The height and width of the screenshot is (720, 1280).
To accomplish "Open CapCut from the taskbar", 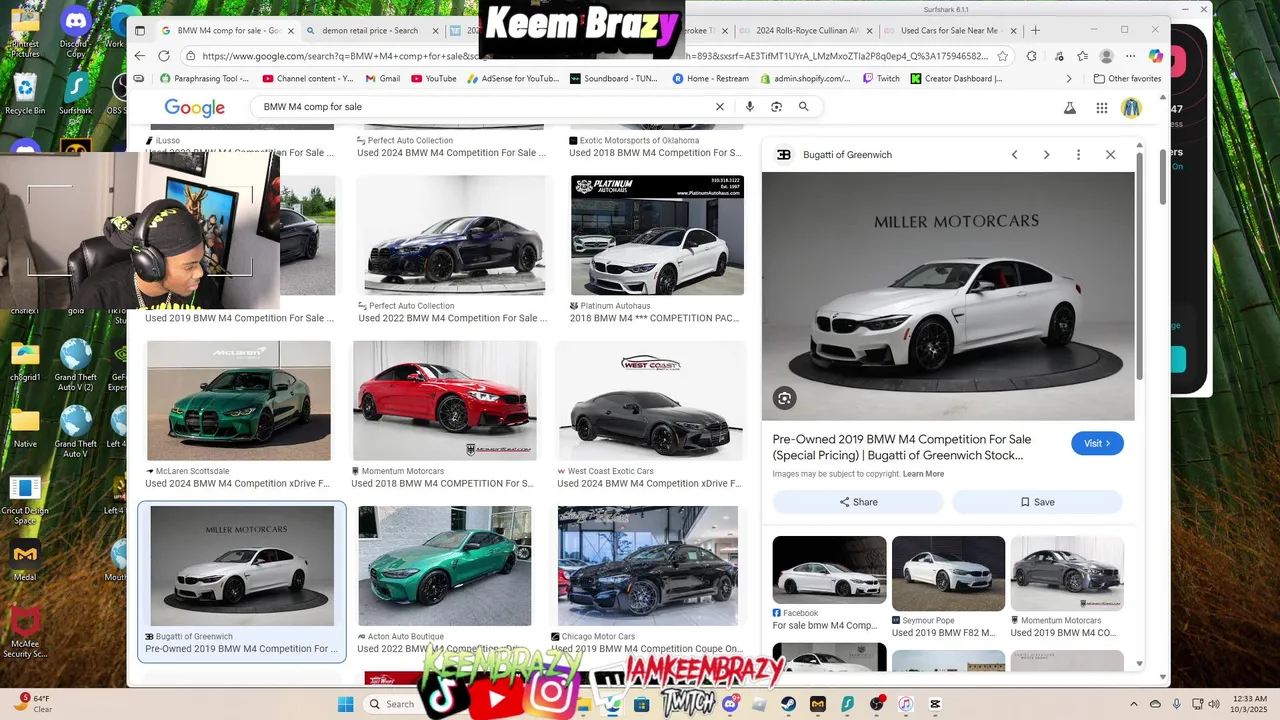I will 935,704.
